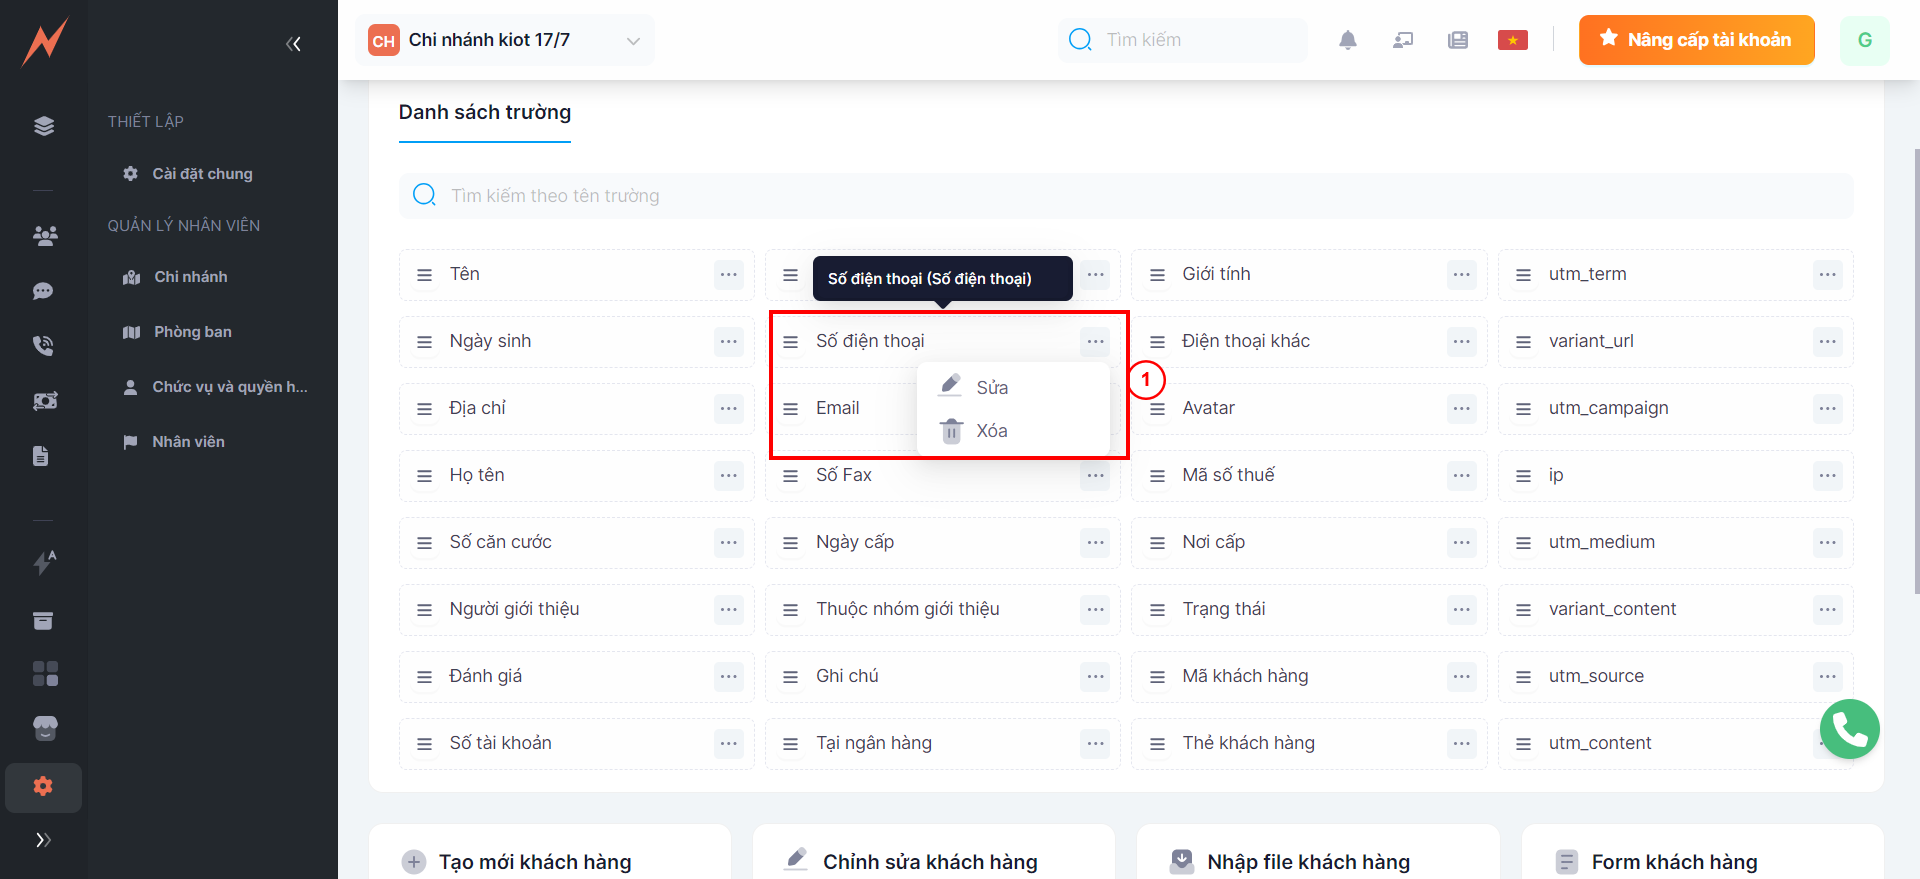Open the Chi nhánh kiot 17/7 branch dropdown
Image resolution: width=1920 pixels, height=879 pixels.
point(505,40)
